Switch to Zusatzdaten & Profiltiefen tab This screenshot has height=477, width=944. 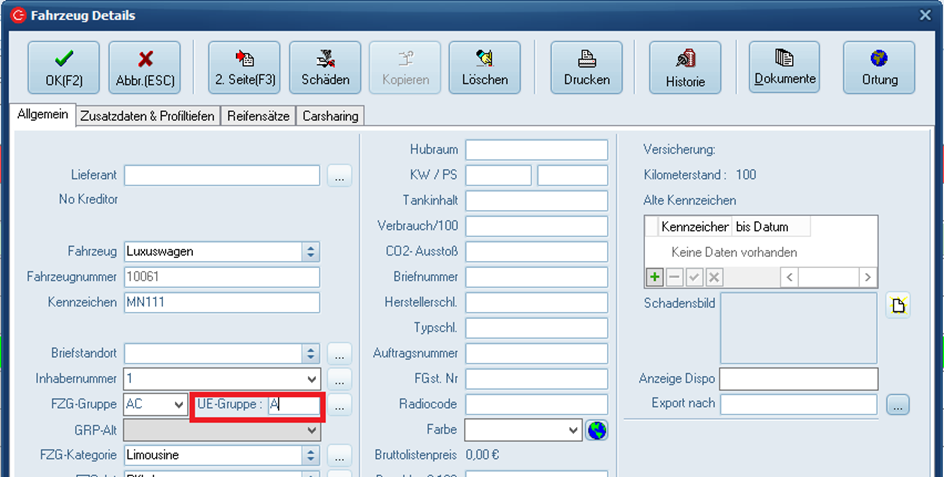pos(147,116)
